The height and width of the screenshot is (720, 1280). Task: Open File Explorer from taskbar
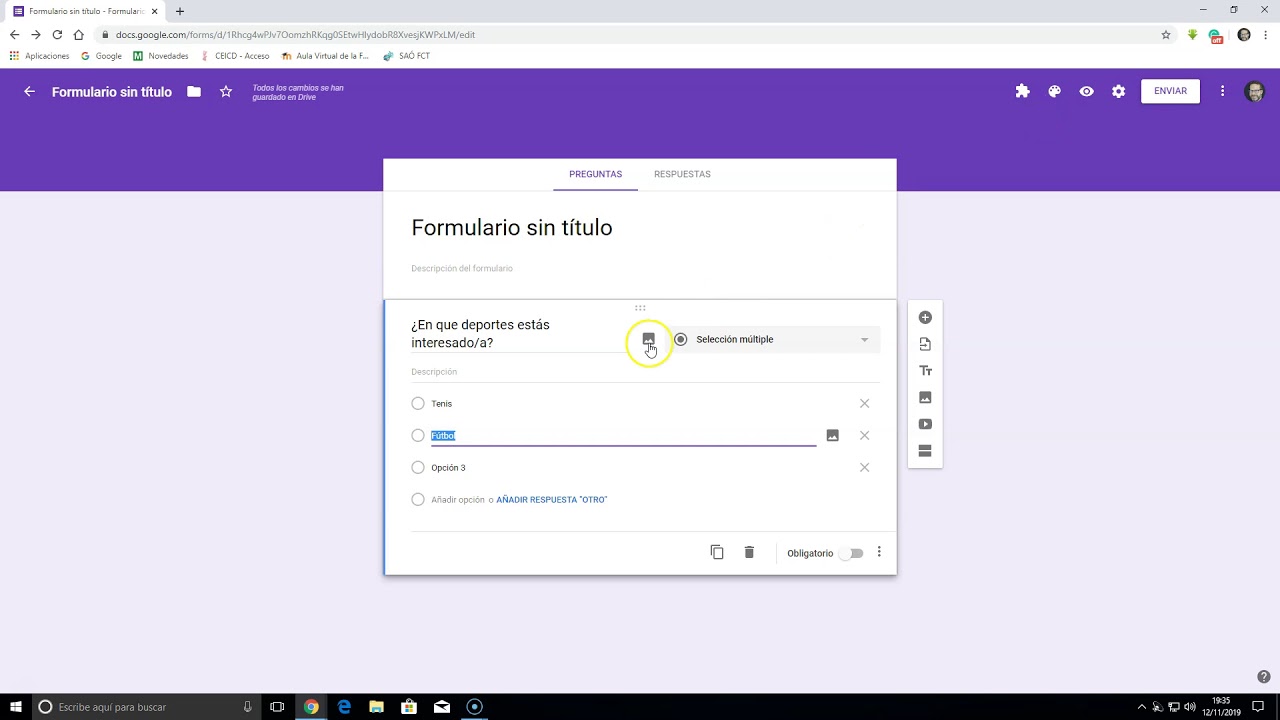(377, 707)
